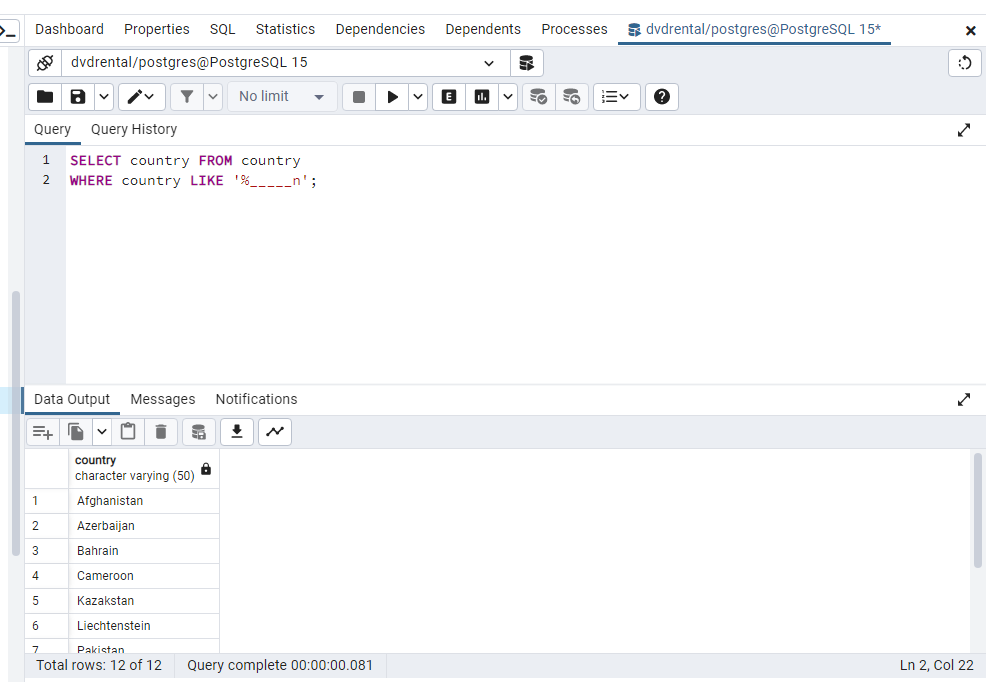Viewport: 986px width, 682px height.
Task: Click the Commit transaction icon
Action: pyautogui.click(x=539, y=97)
